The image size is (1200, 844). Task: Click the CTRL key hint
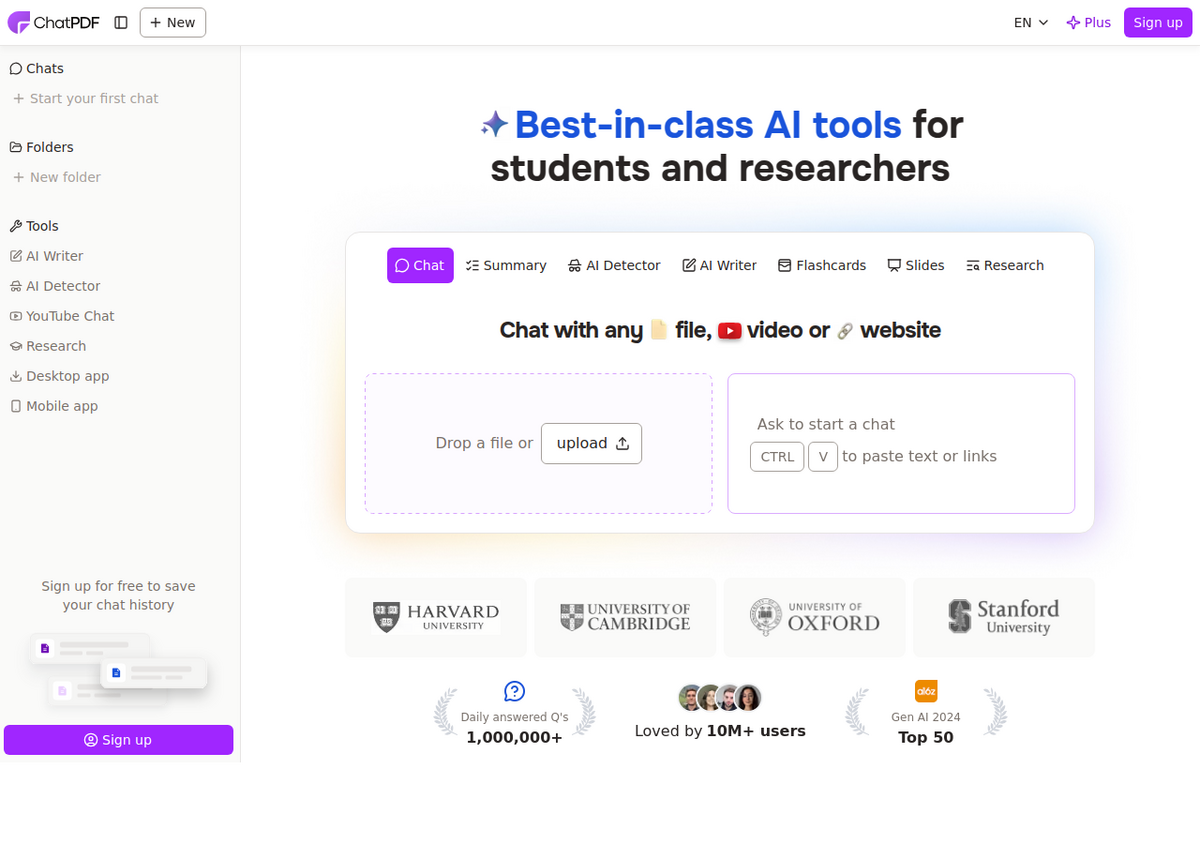click(777, 456)
